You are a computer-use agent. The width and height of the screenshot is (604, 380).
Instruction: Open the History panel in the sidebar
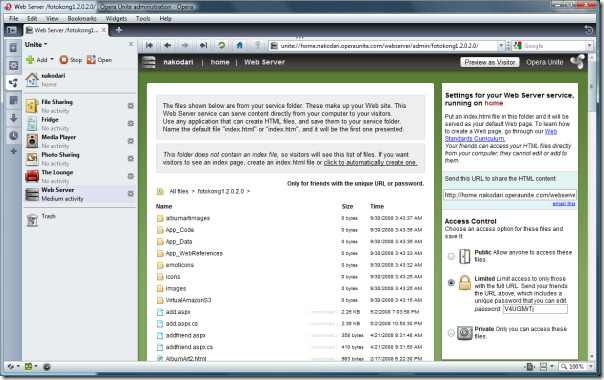tap(13, 135)
